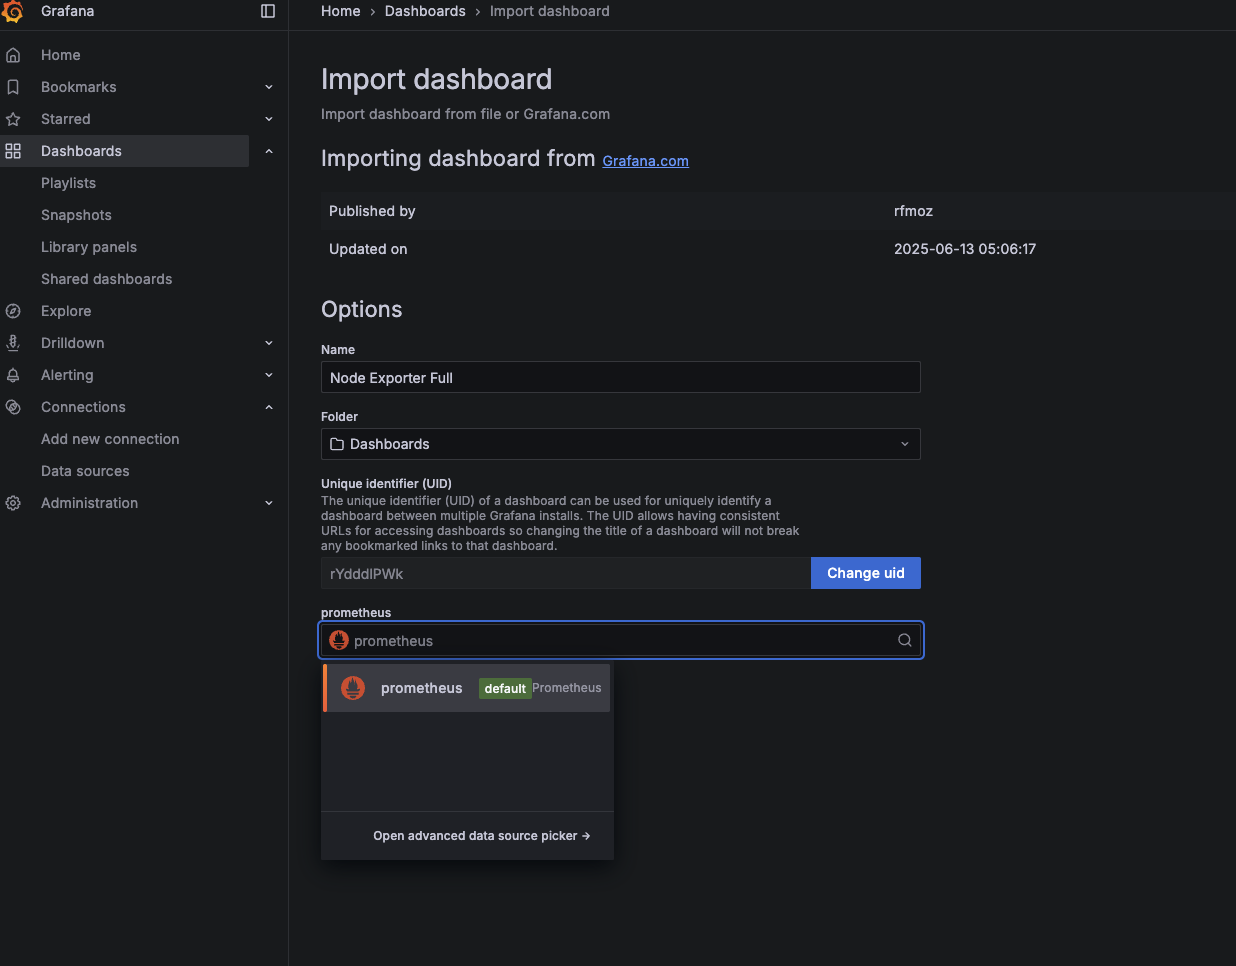Click the Dashboards grid icon
The height and width of the screenshot is (966, 1236).
coord(13,151)
